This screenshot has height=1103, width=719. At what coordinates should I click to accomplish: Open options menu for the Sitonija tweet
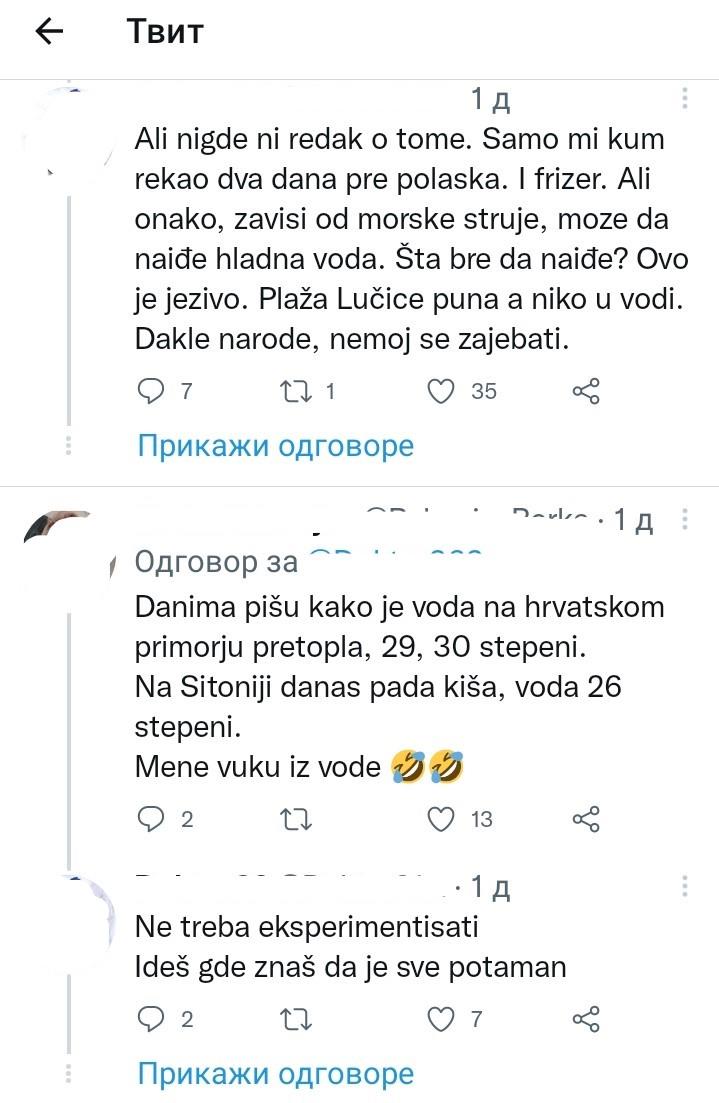tap(685, 521)
